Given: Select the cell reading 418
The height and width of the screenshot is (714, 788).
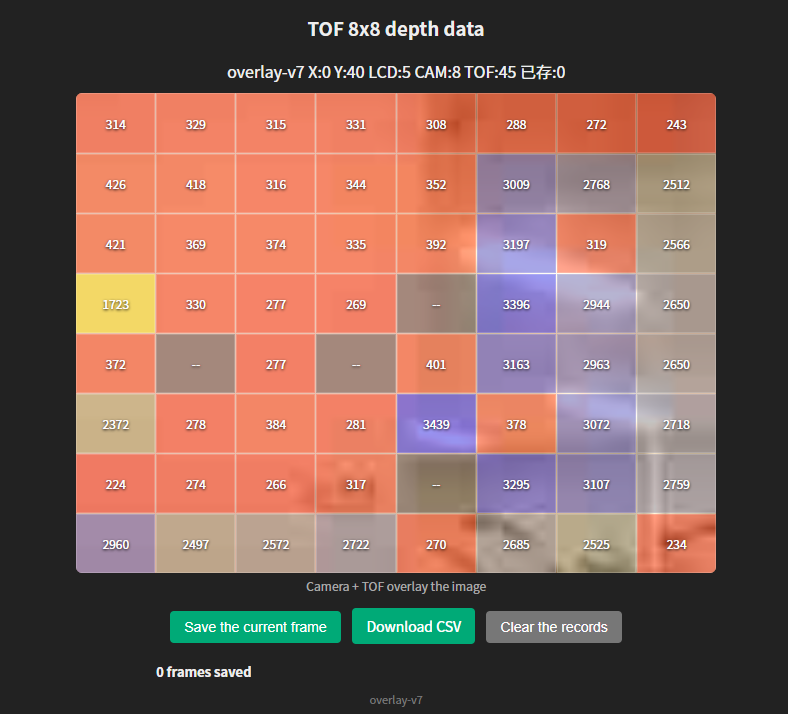Looking at the screenshot, I should [195, 183].
